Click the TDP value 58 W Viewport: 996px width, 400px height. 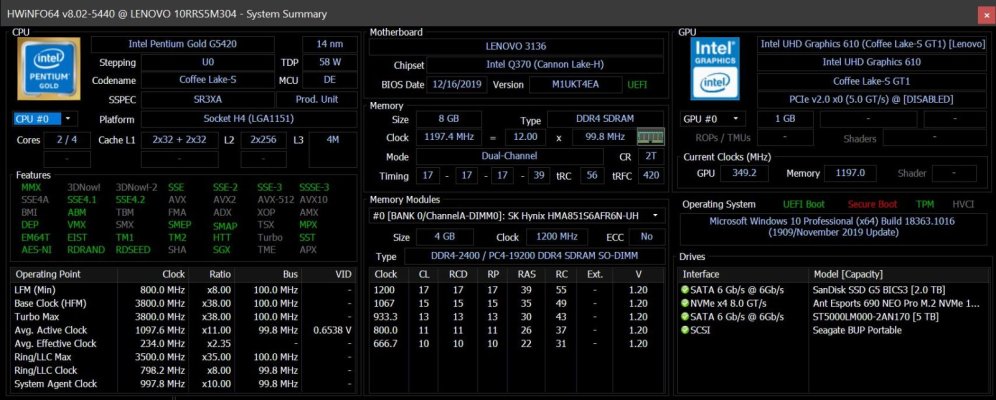[330, 62]
